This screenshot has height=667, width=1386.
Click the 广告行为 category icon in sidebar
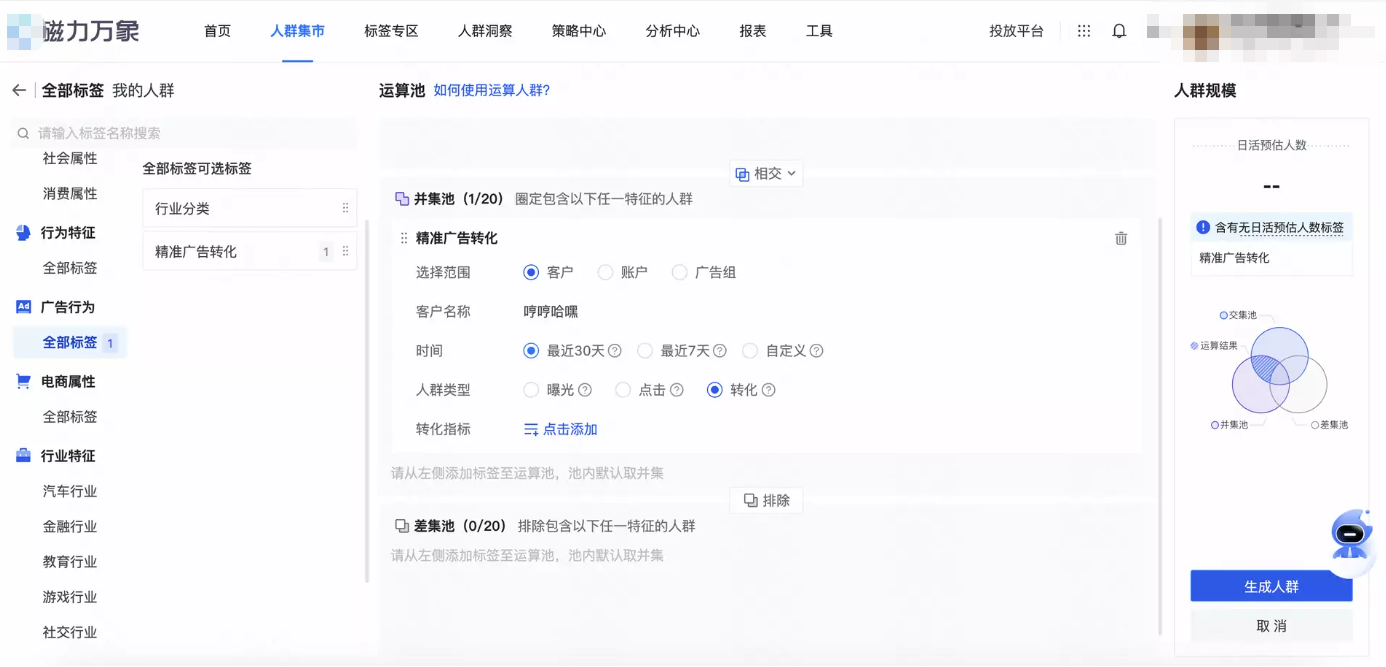click(x=24, y=307)
